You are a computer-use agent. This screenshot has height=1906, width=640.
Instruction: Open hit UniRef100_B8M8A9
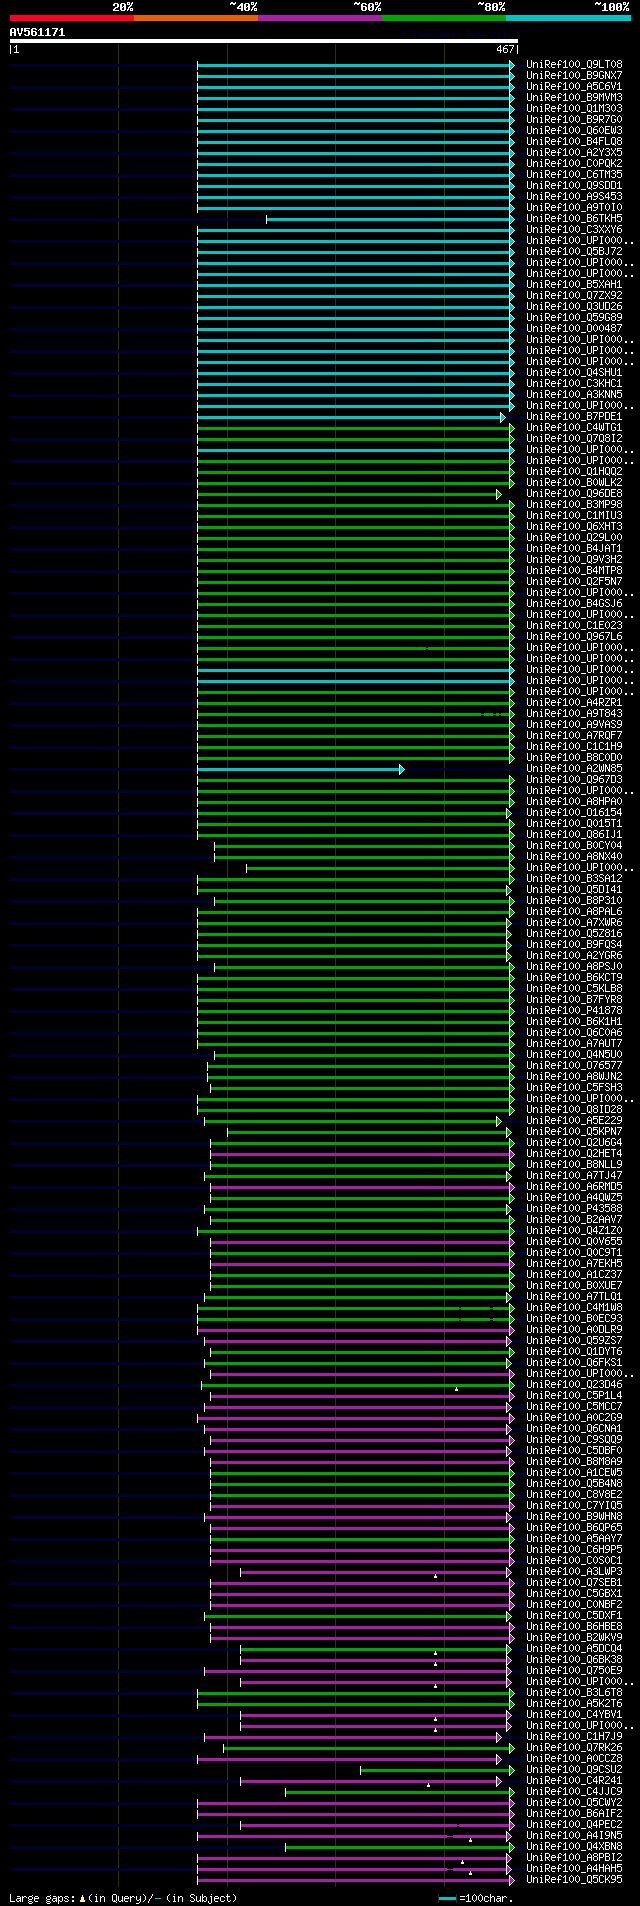click(x=574, y=1461)
